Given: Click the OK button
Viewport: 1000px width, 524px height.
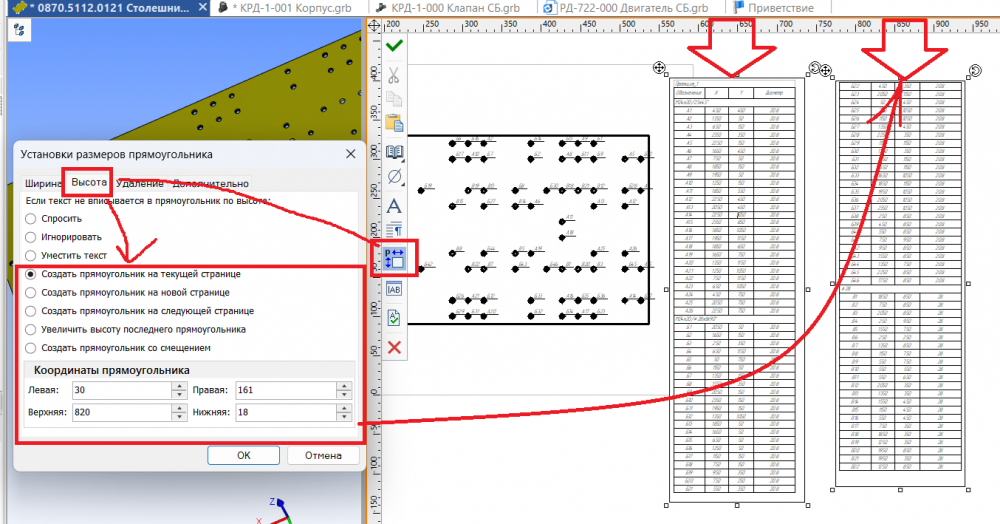Looking at the screenshot, I should click(x=244, y=455).
